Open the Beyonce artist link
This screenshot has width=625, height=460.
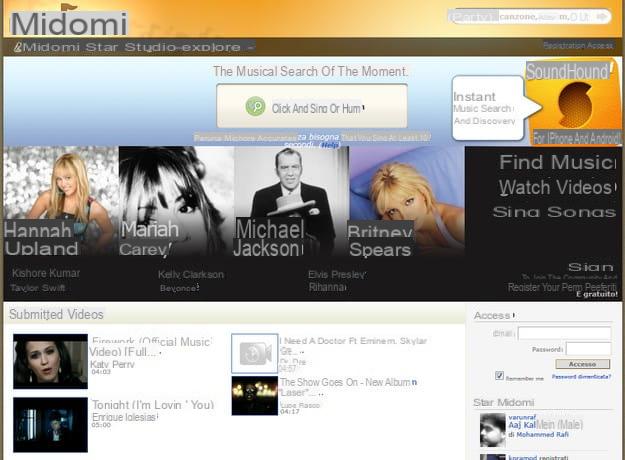pyautogui.click(x=179, y=288)
